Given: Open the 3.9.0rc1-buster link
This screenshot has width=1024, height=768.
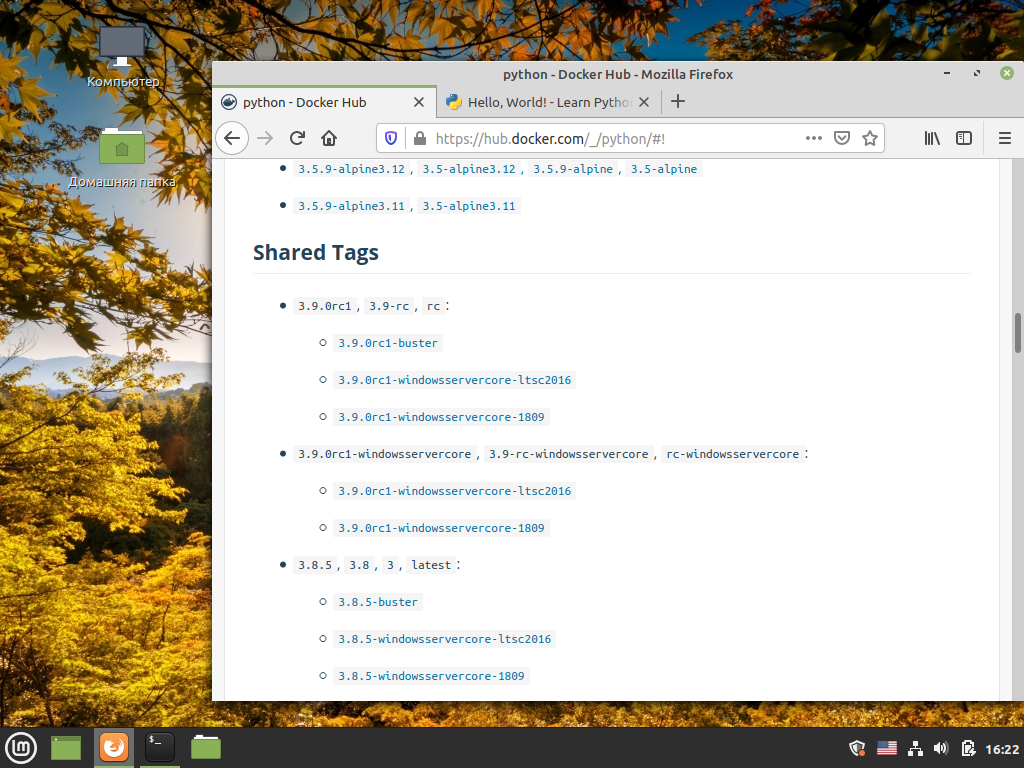Looking at the screenshot, I should click(388, 344).
